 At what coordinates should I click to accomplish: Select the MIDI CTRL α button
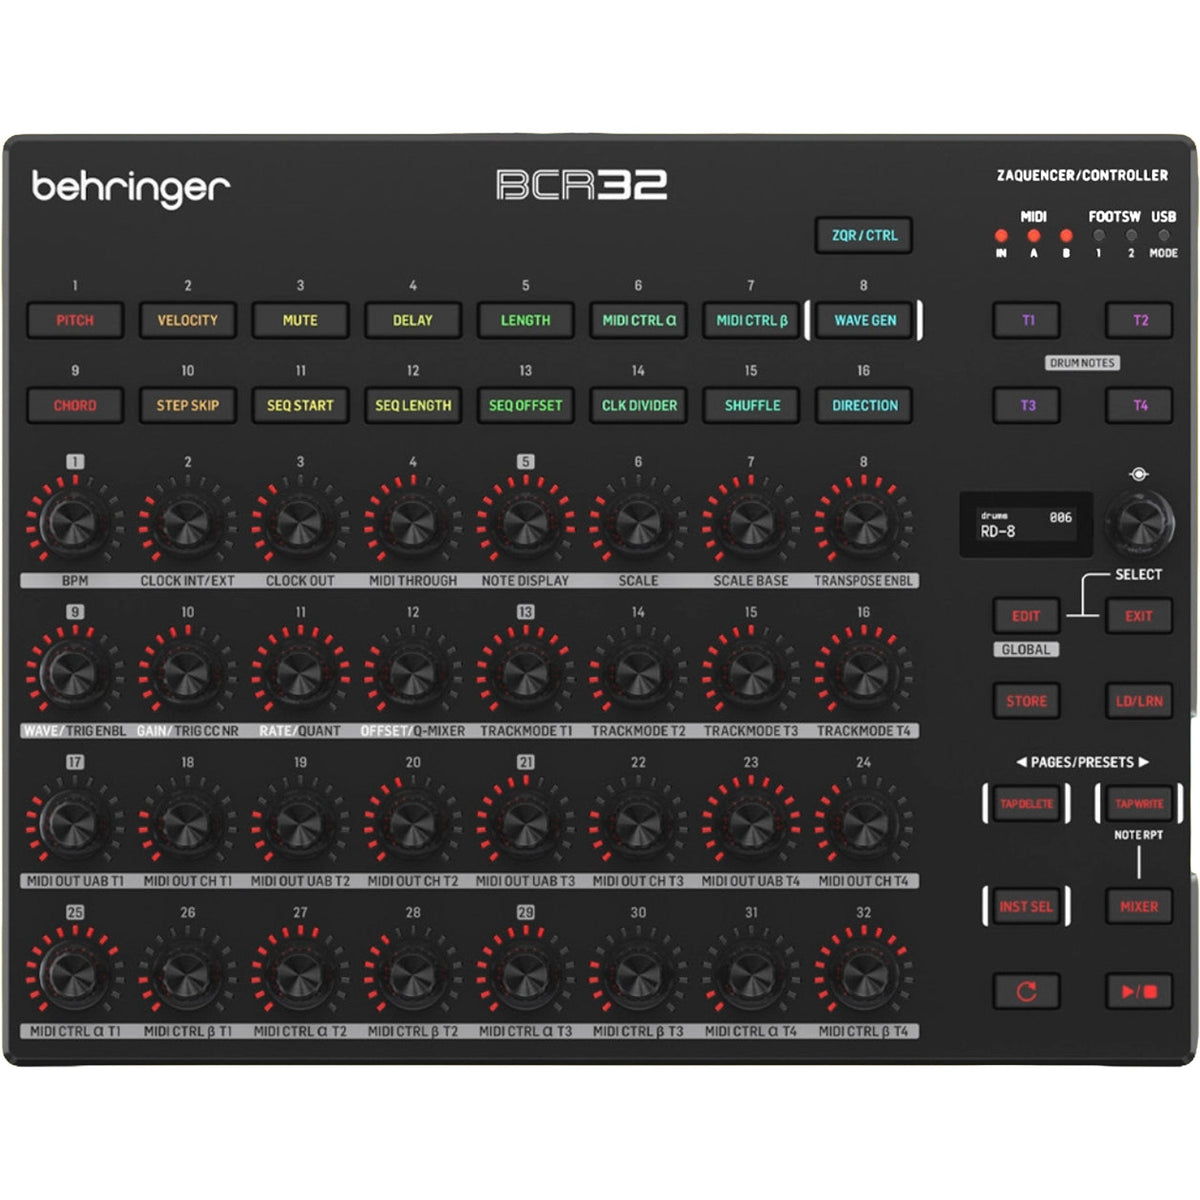click(x=638, y=320)
